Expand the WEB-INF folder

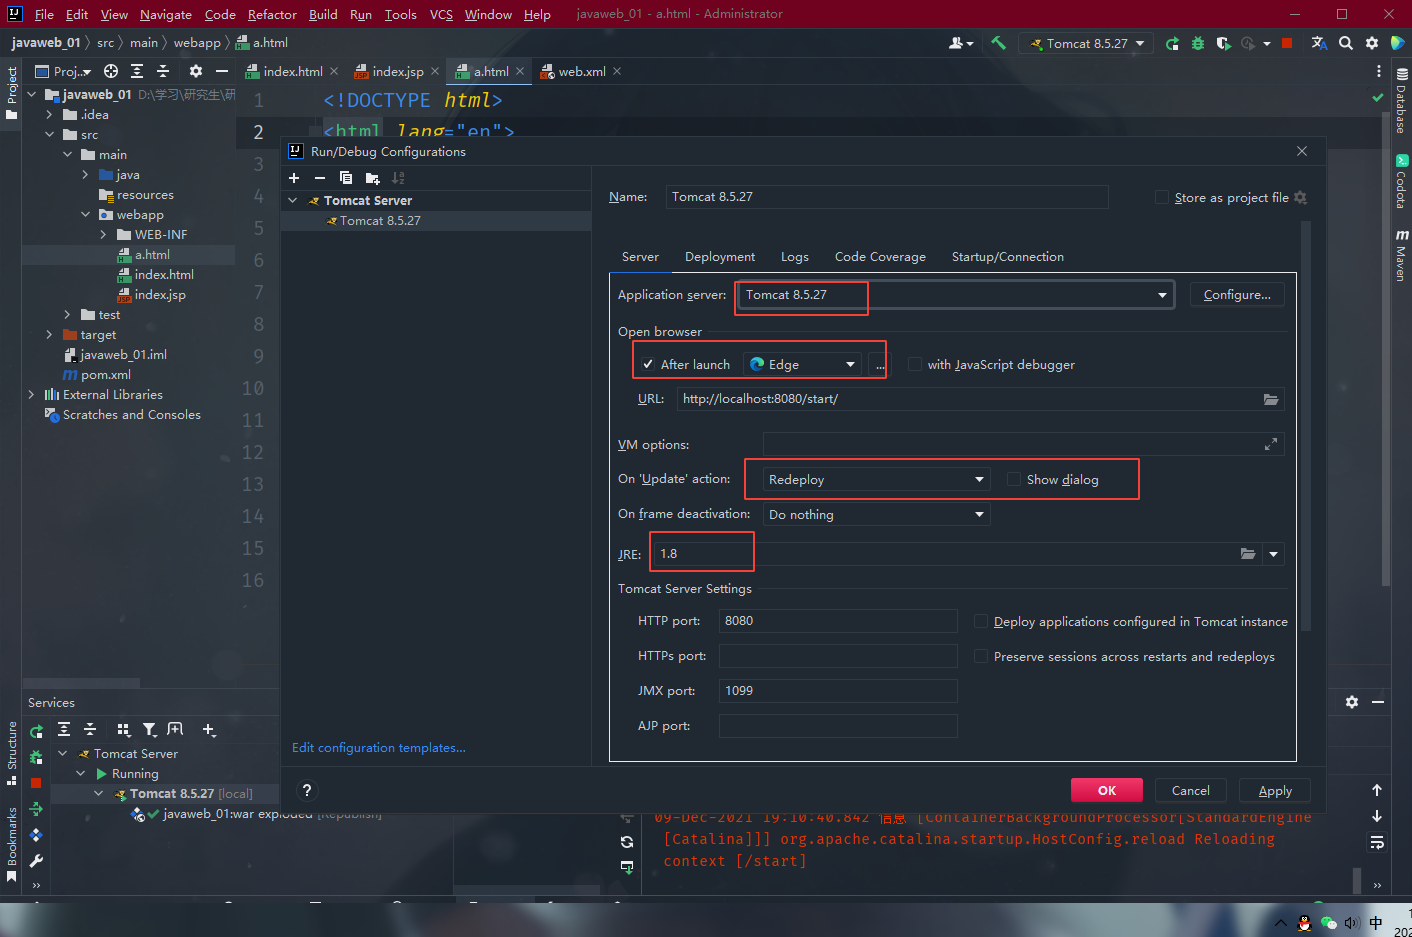pos(103,234)
